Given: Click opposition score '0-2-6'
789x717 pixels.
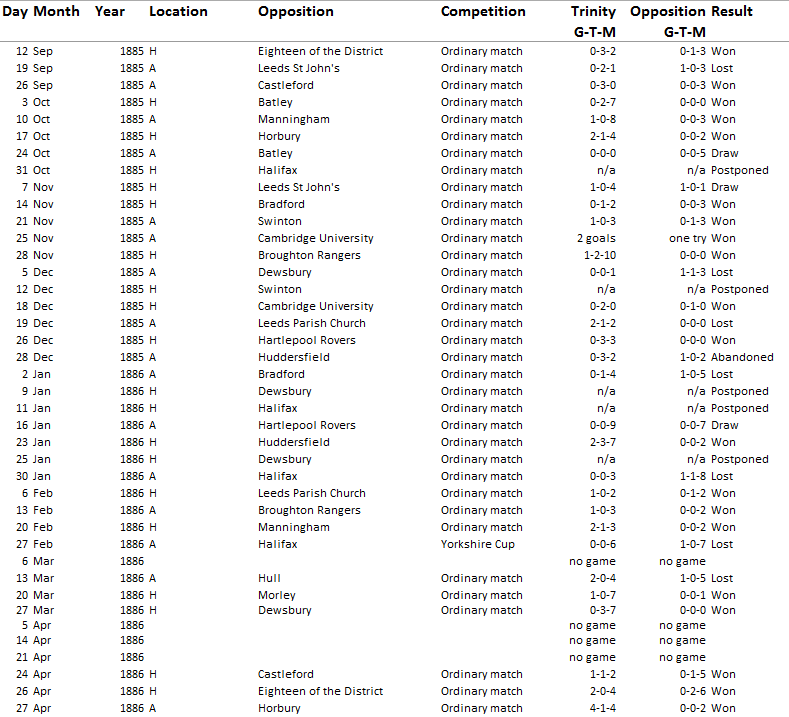Looking at the screenshot, I should 693,692.
